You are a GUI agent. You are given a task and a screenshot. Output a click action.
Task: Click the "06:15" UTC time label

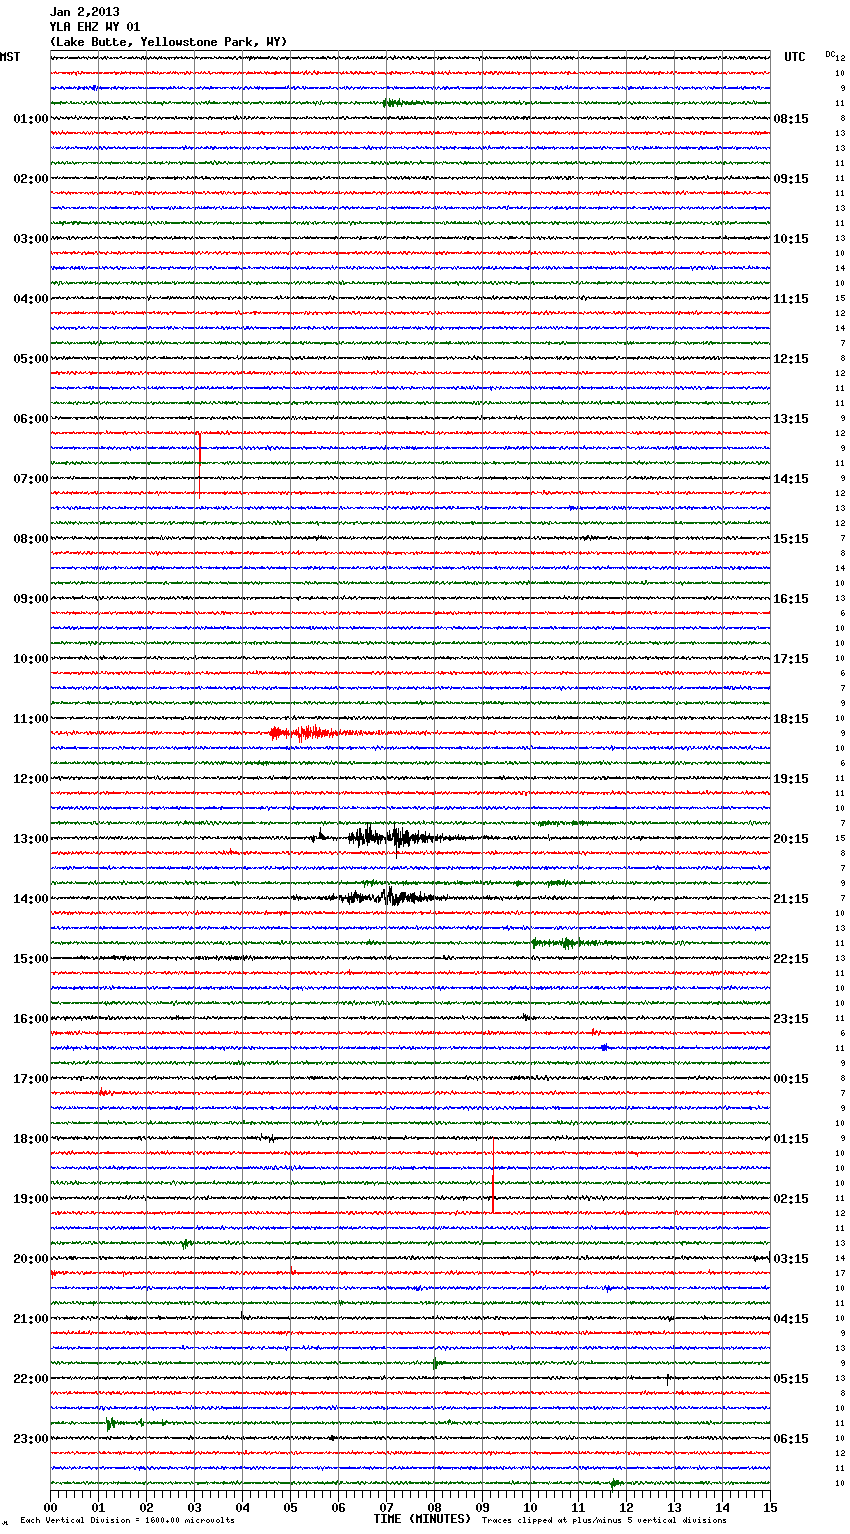point(791,1439)
